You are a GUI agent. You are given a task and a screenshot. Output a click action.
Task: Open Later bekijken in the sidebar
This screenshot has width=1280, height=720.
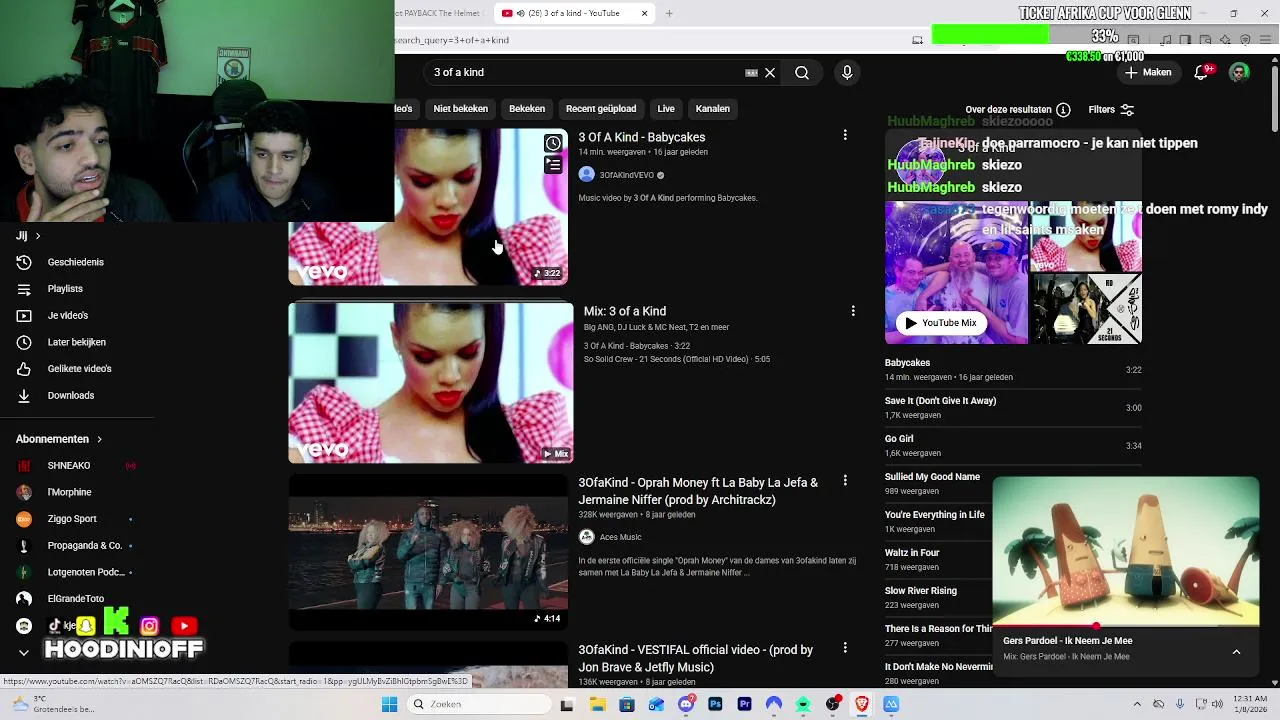coord(76,342)
